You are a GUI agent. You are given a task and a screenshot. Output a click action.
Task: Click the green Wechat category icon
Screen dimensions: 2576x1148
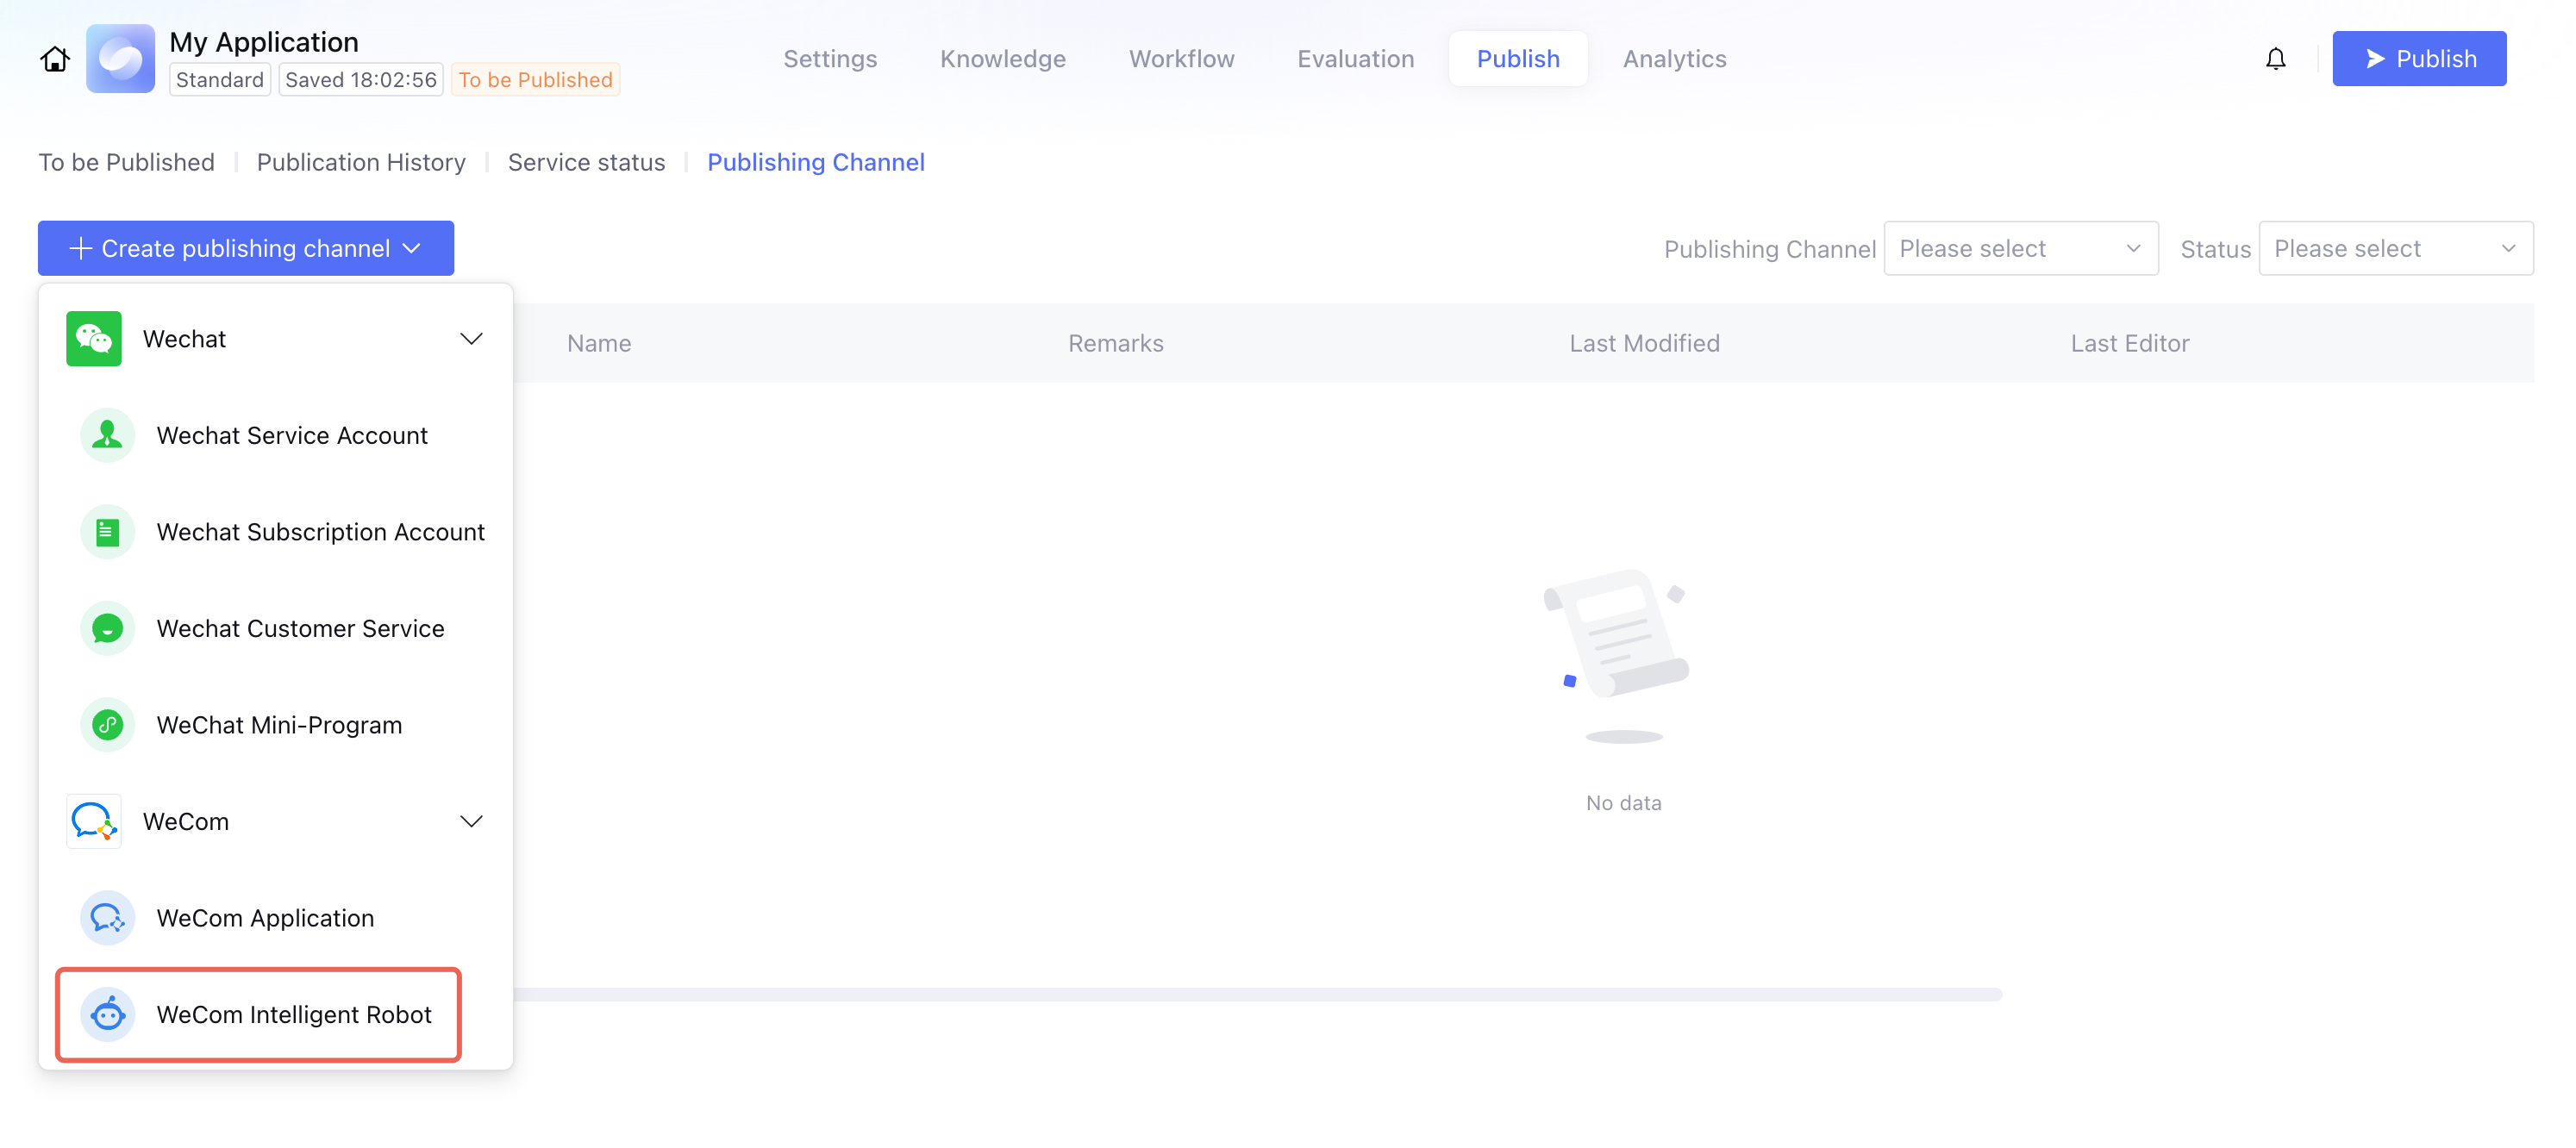(94, 339)
